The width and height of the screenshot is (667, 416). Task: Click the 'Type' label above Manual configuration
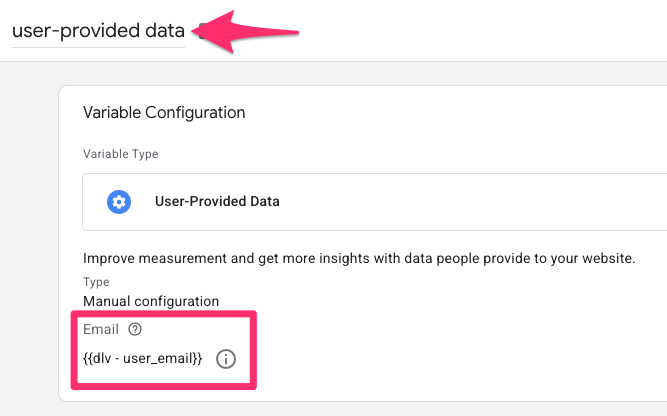click(x=96, y=282)
